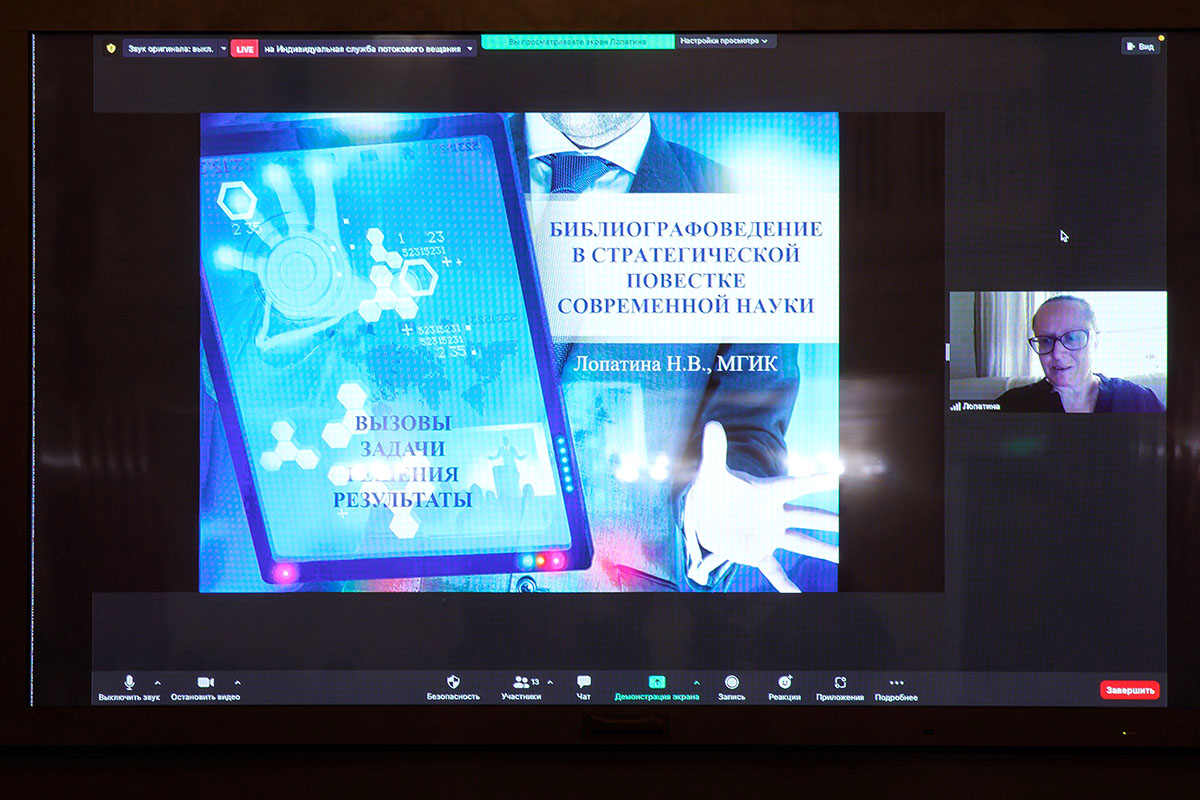The width and height of the screenshot is (1200, 800).
Task: Click the encryption shield icon at top left
Action: [111, 48]
